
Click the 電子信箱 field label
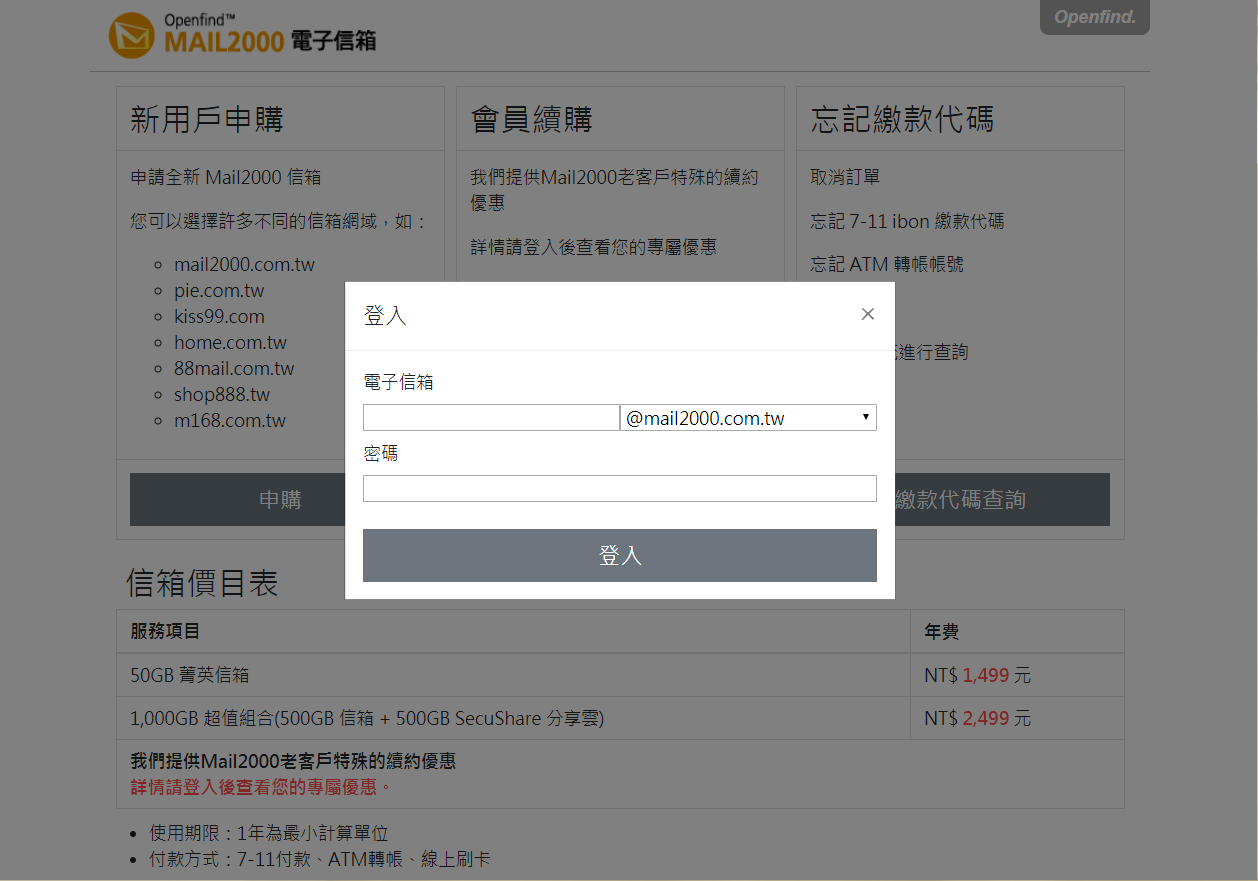tap(398, 382)
